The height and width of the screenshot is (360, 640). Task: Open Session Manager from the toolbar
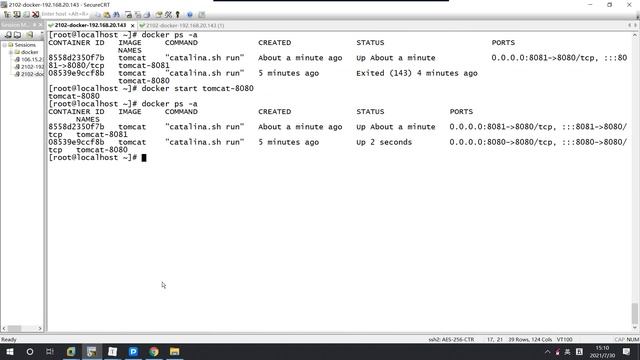[x=7, y=14]
